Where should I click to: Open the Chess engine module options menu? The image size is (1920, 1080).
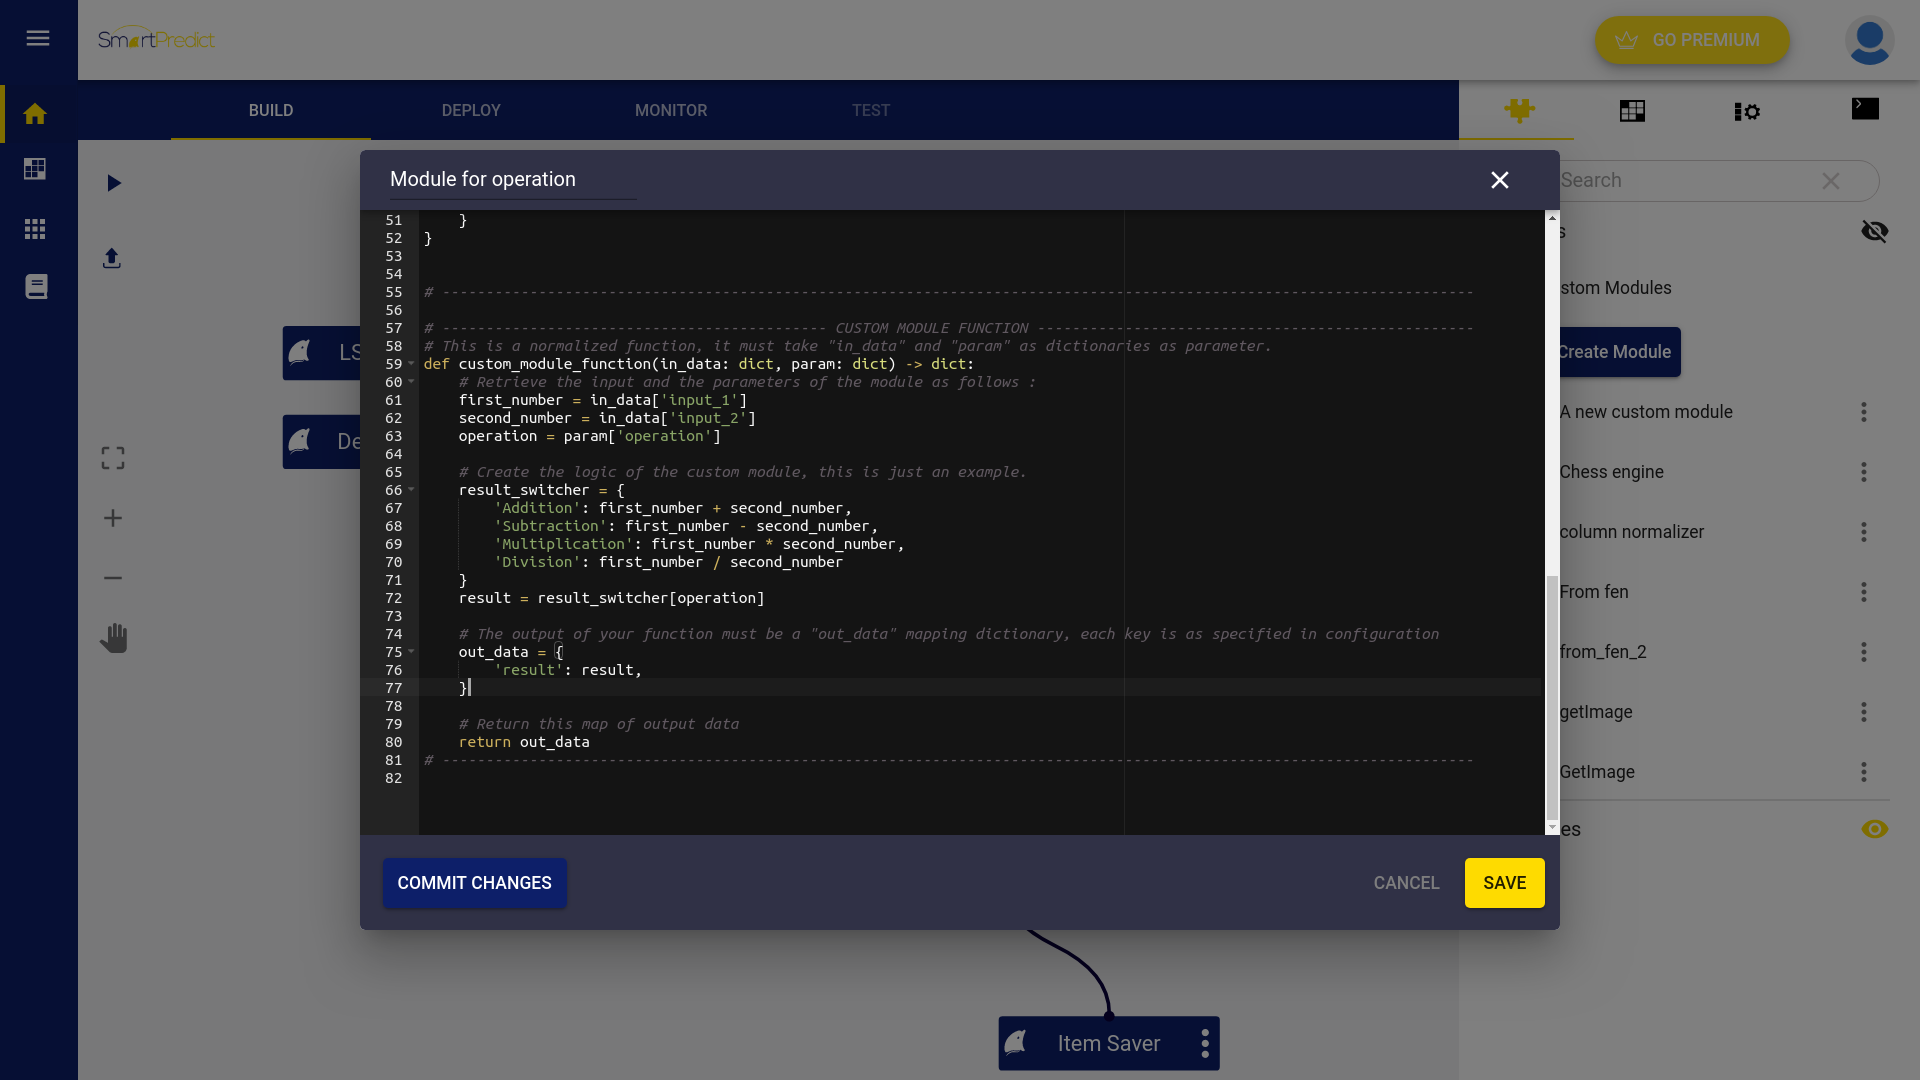tap(1864, 472)
